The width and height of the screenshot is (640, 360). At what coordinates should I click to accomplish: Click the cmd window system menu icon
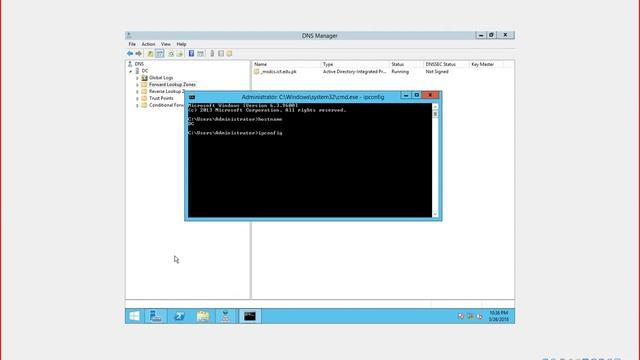pos(192,97)
